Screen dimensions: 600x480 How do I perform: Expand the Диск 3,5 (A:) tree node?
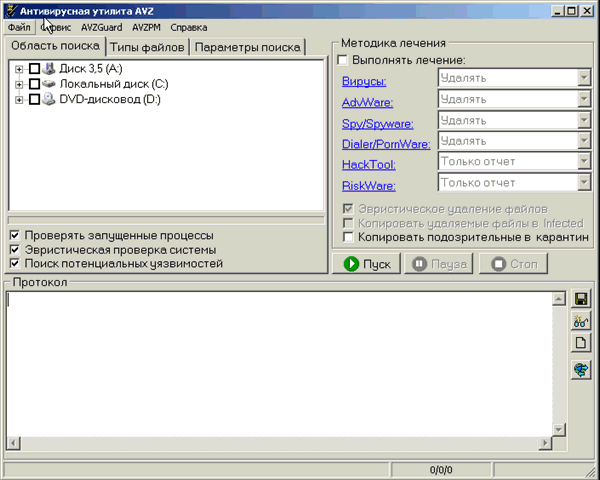click(19, 69)
